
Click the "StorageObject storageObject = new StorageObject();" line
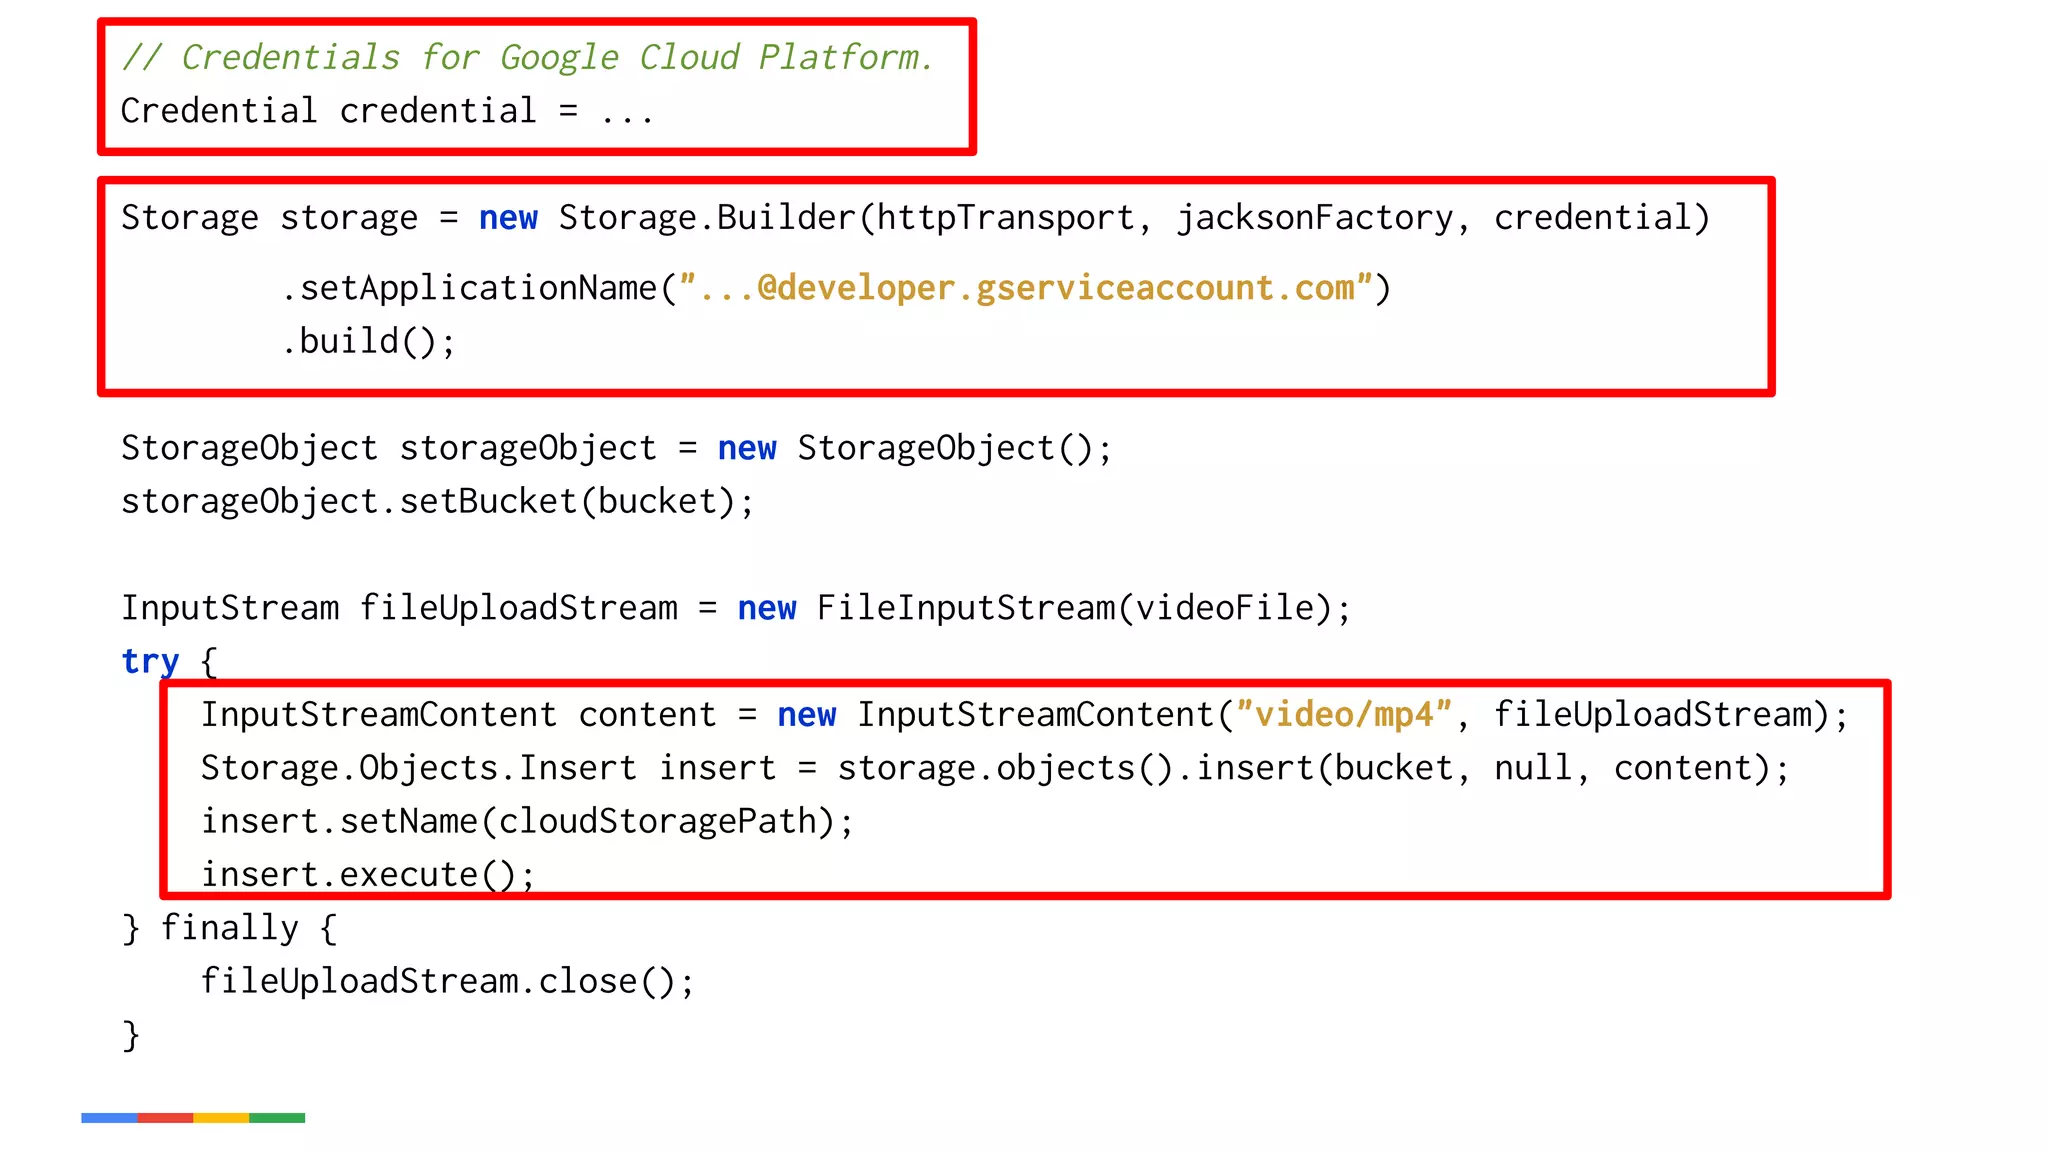[x=616, y=448]
